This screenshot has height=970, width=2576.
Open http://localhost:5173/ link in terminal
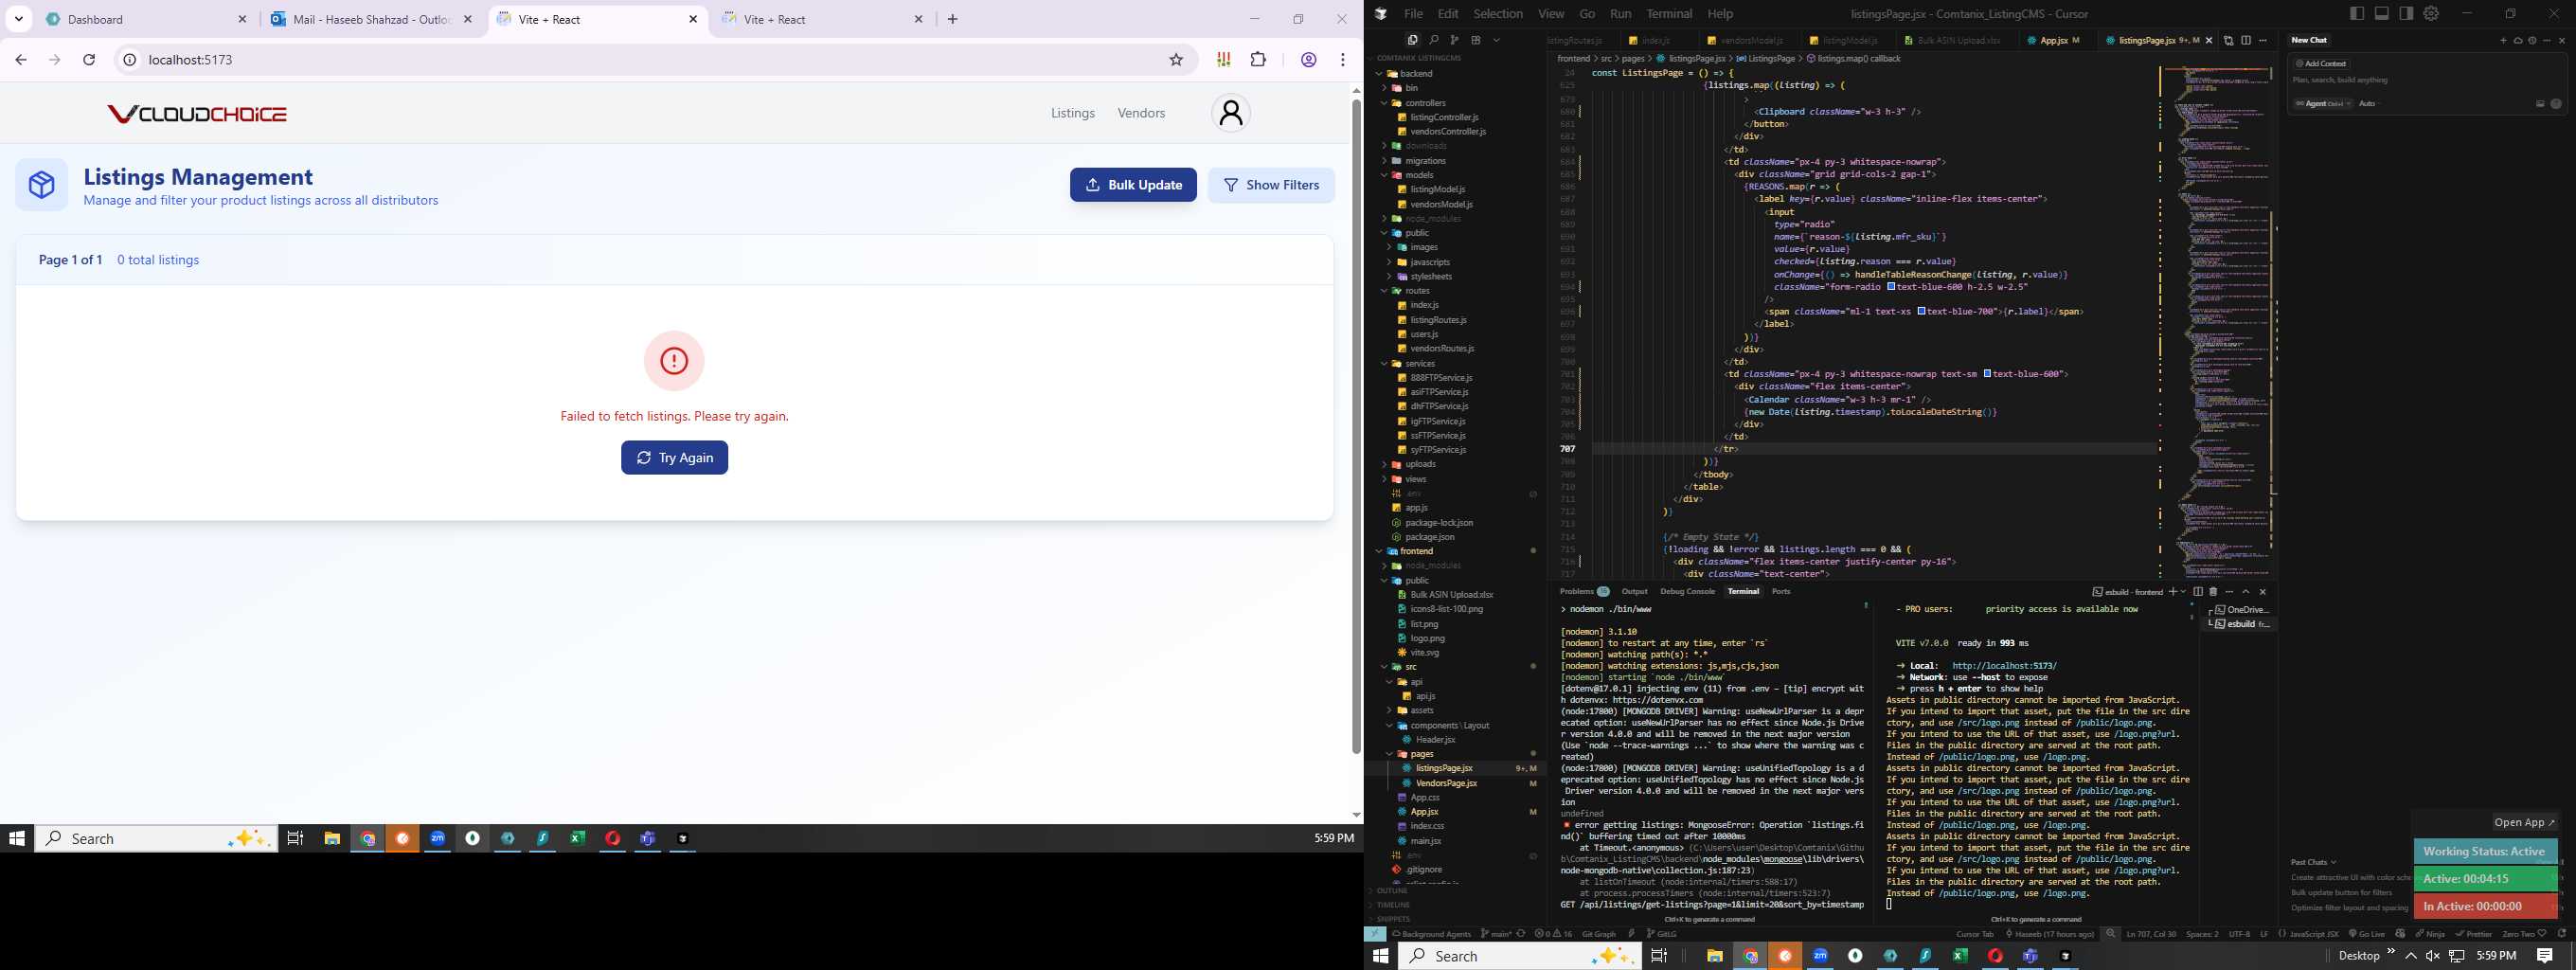pyautogui.click(x=2004, y=666)
